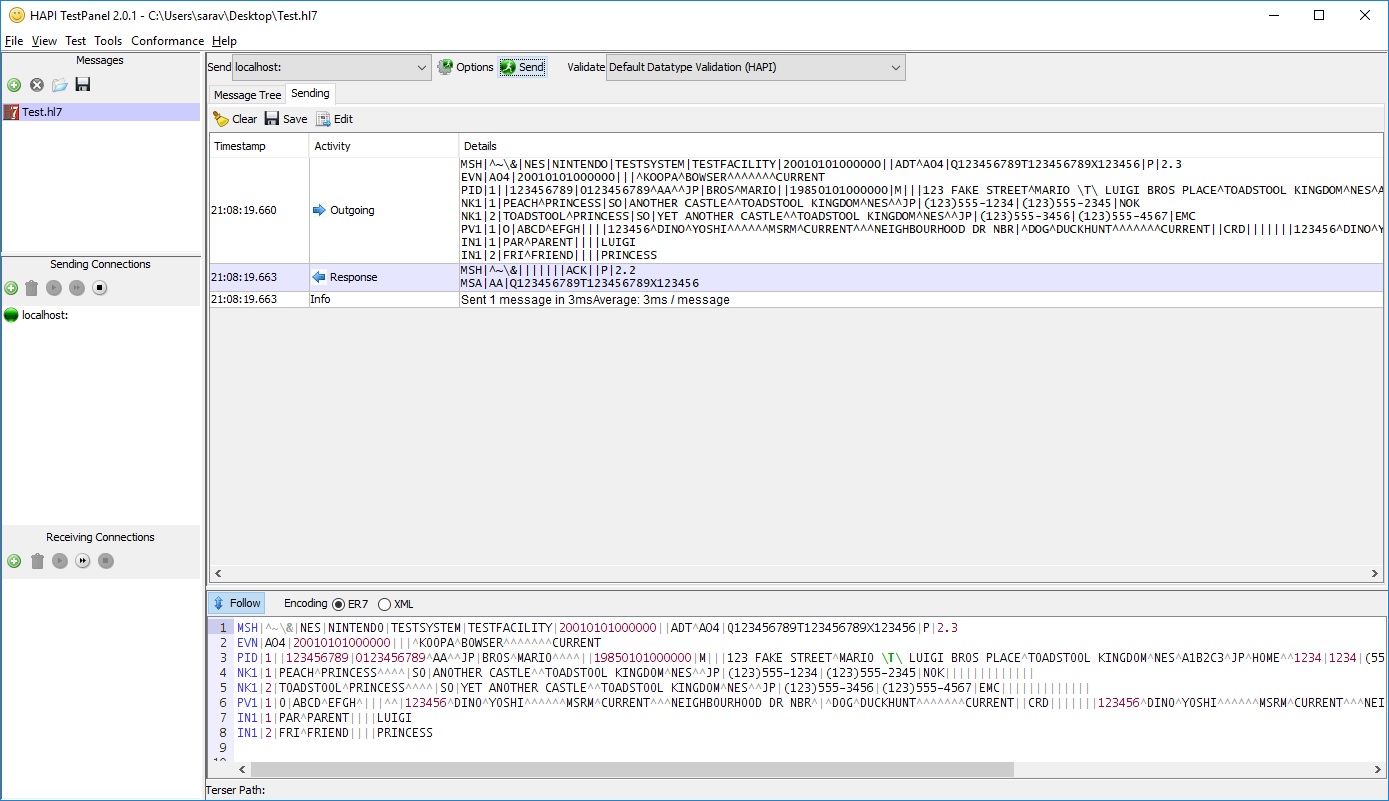Open transmission Options next to Send
The height and width of the screenshot is (801, 1389).
tap(466, 67)
